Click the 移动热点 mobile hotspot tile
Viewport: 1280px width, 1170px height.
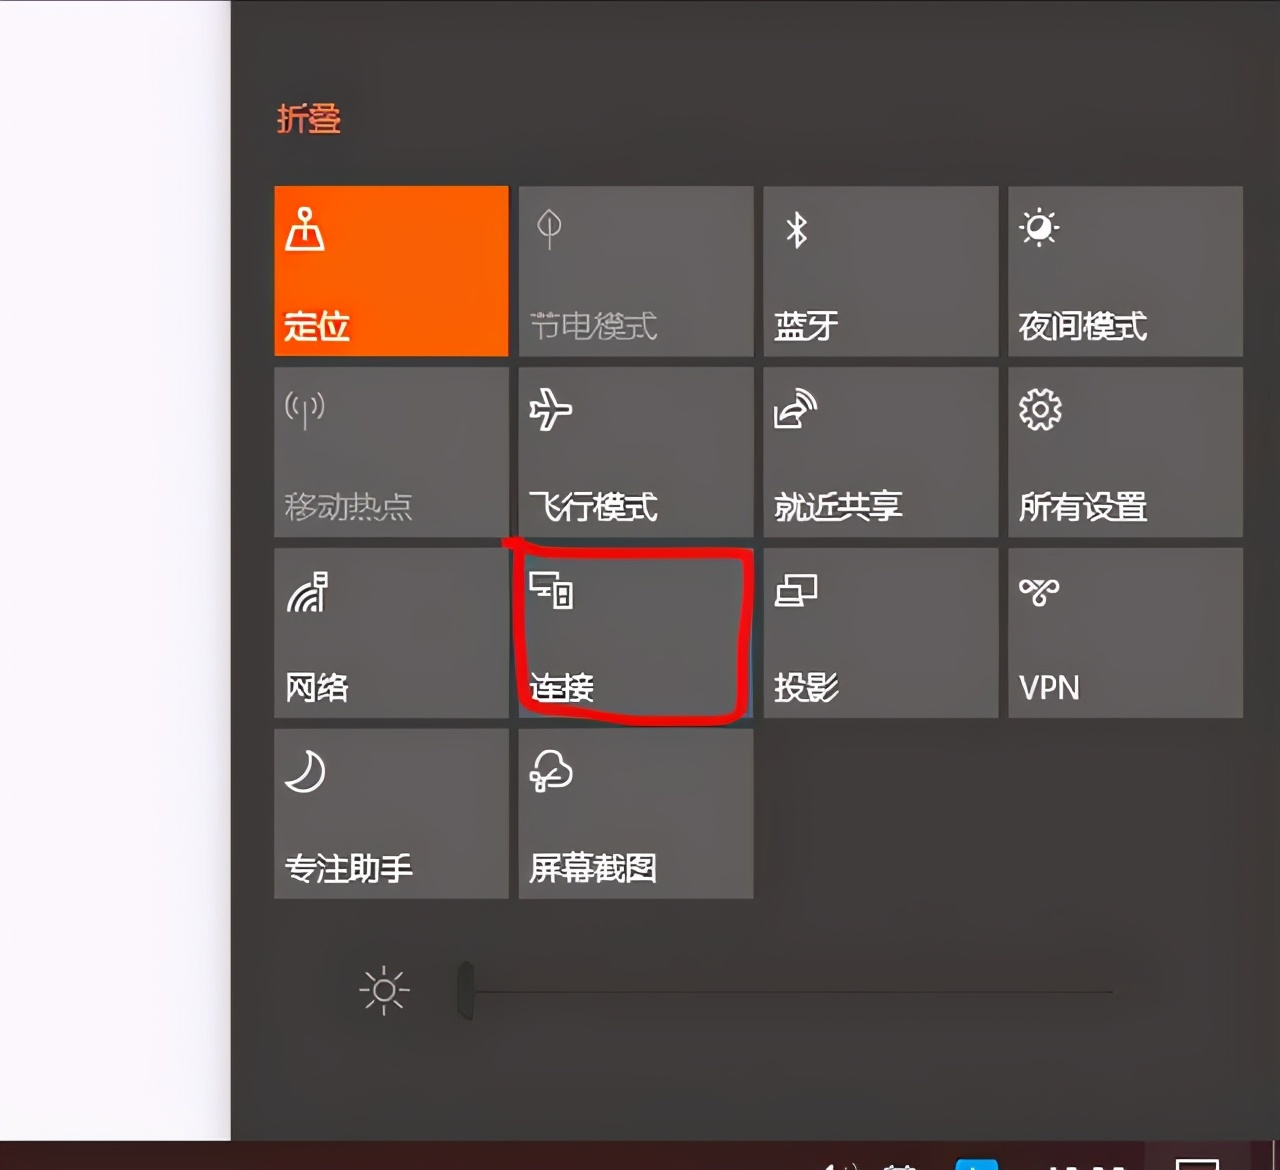coord(391,452)
